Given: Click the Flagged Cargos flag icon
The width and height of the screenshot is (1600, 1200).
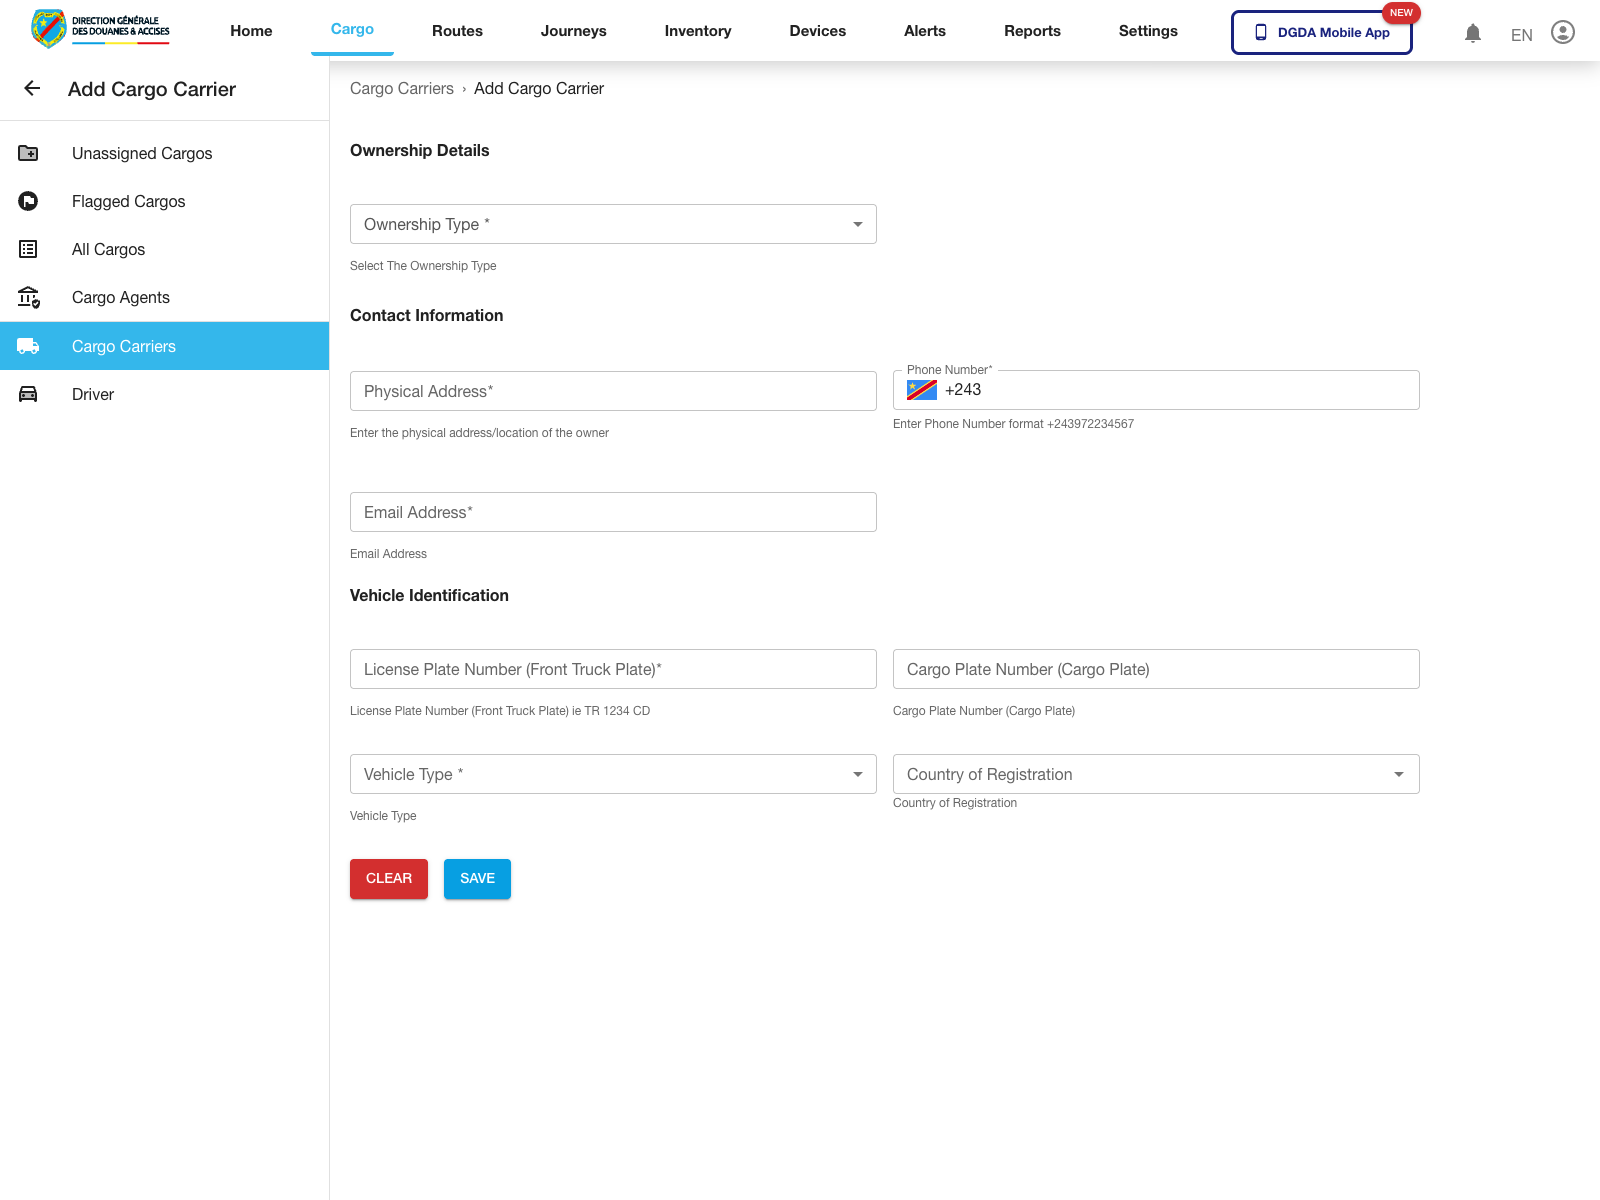Looking at the screenshot, I should pyautogui.click(x=28, y=201).
